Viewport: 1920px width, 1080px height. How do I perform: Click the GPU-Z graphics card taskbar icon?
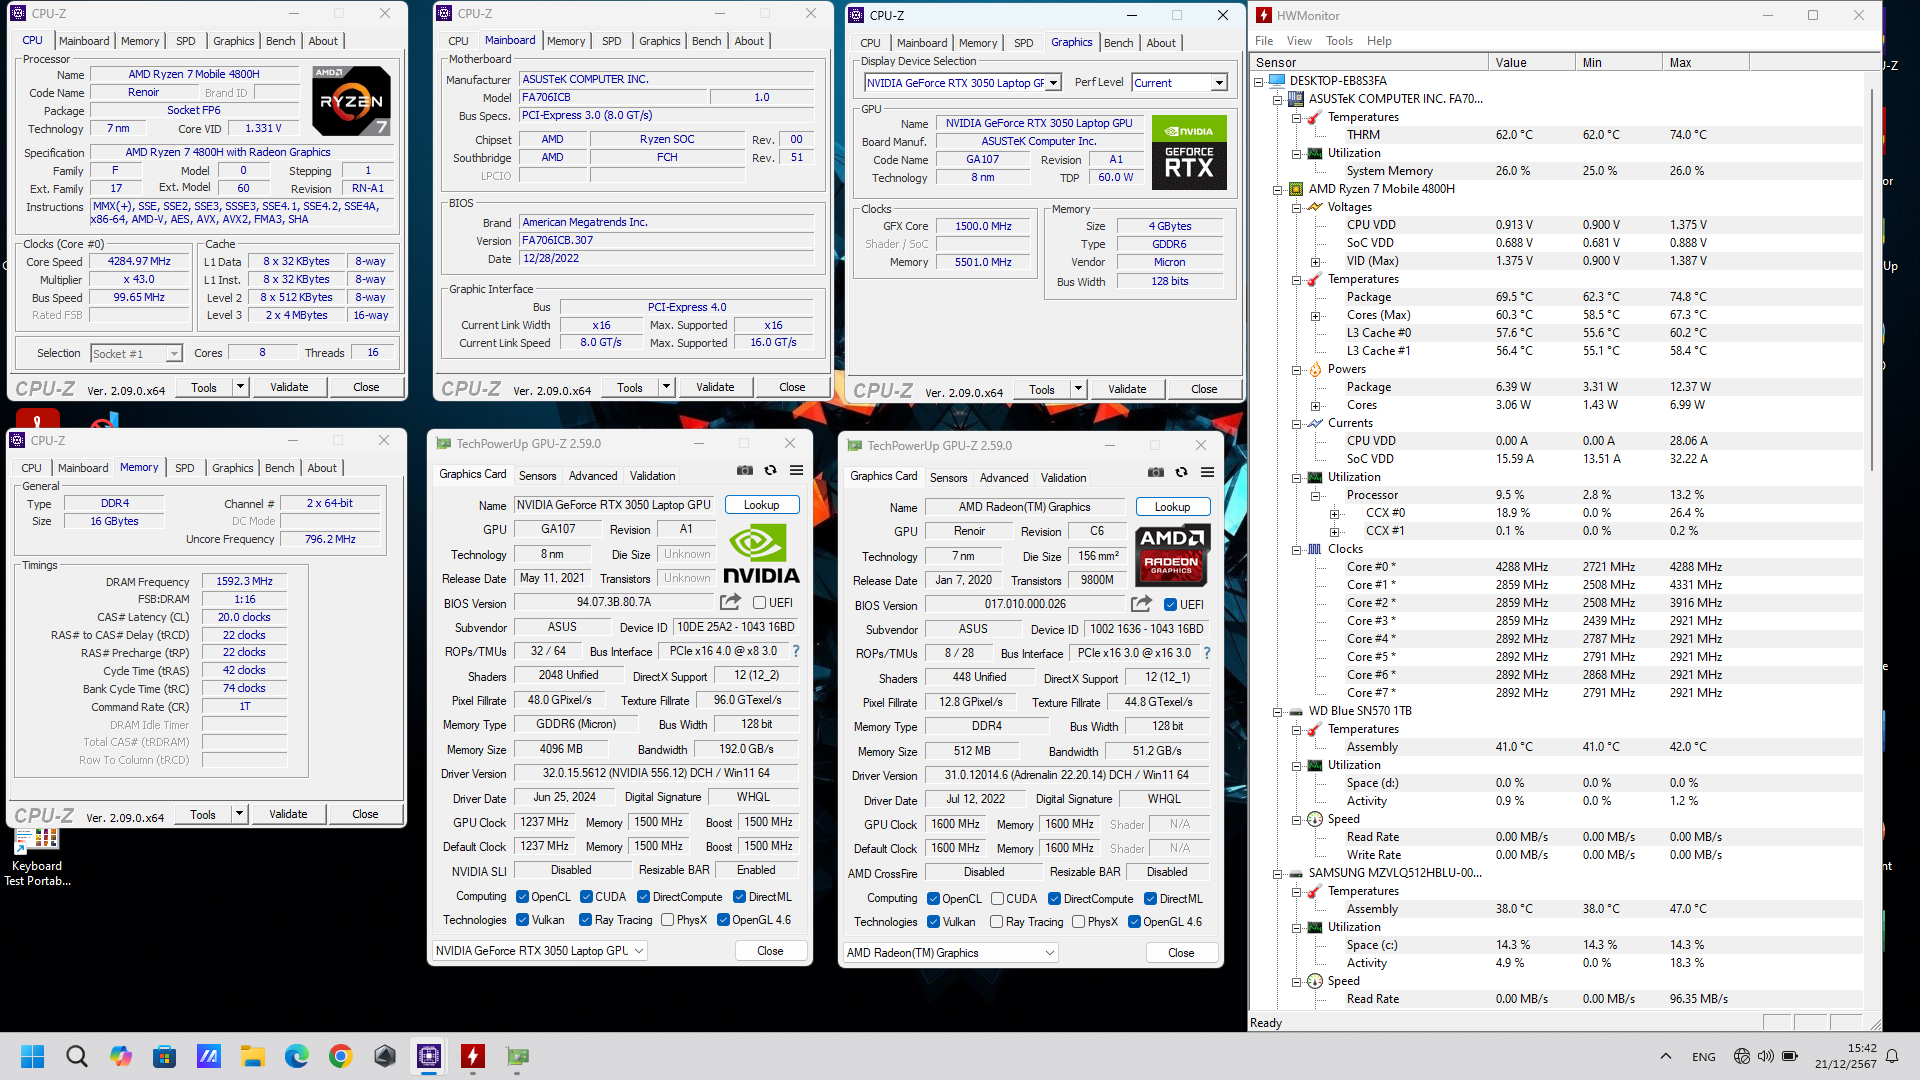pyautogui.click(x=517, y=1056)
